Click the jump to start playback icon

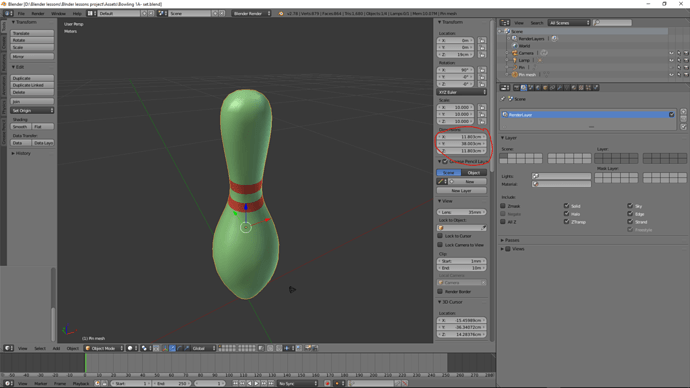click(235, 384)
